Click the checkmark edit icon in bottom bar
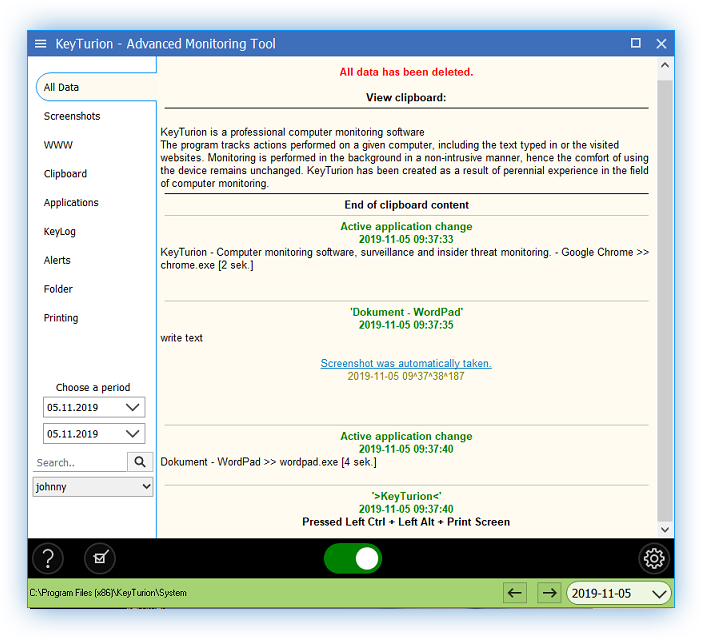702x639 pixels. pos(100,558)
